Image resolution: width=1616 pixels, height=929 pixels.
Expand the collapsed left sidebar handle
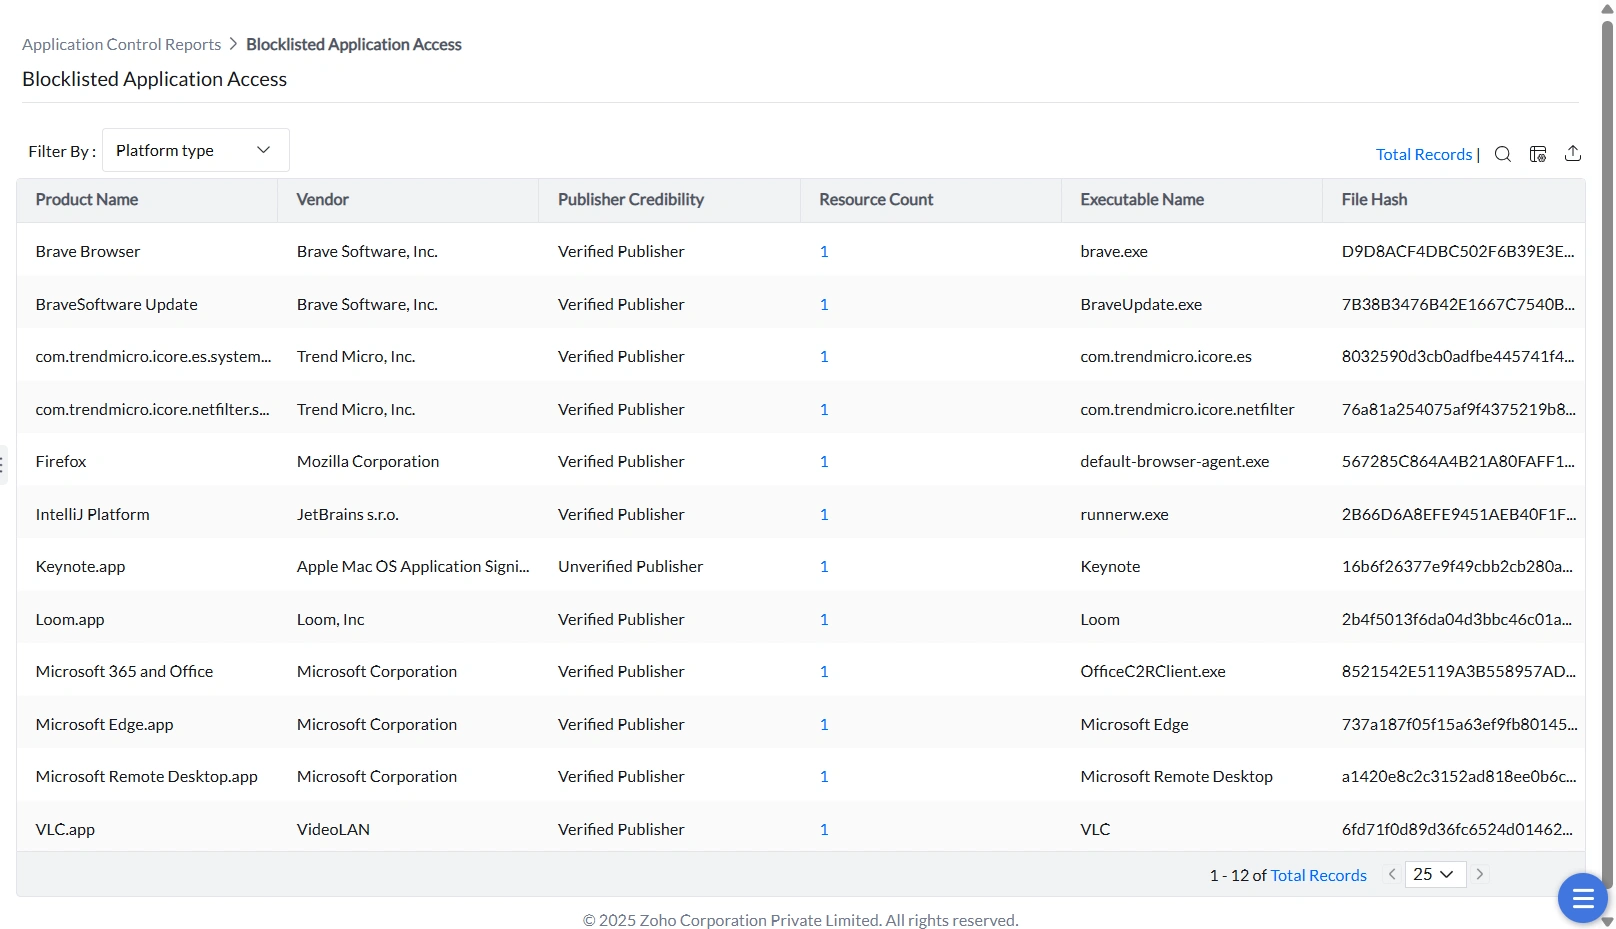3,465
